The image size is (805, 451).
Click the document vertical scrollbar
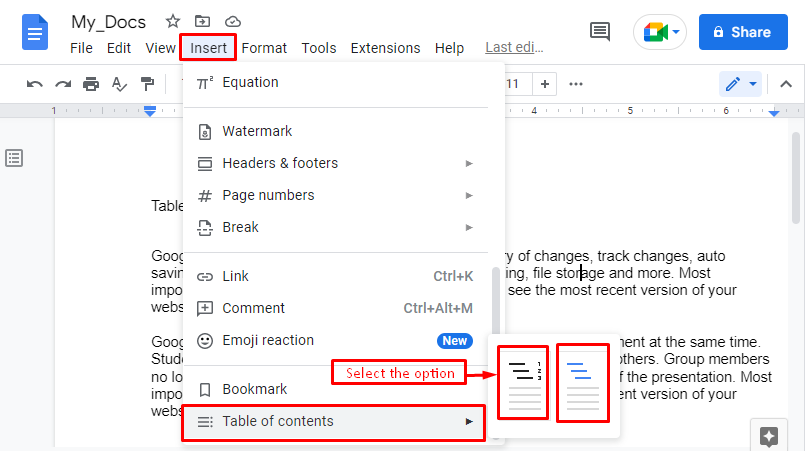796,177
